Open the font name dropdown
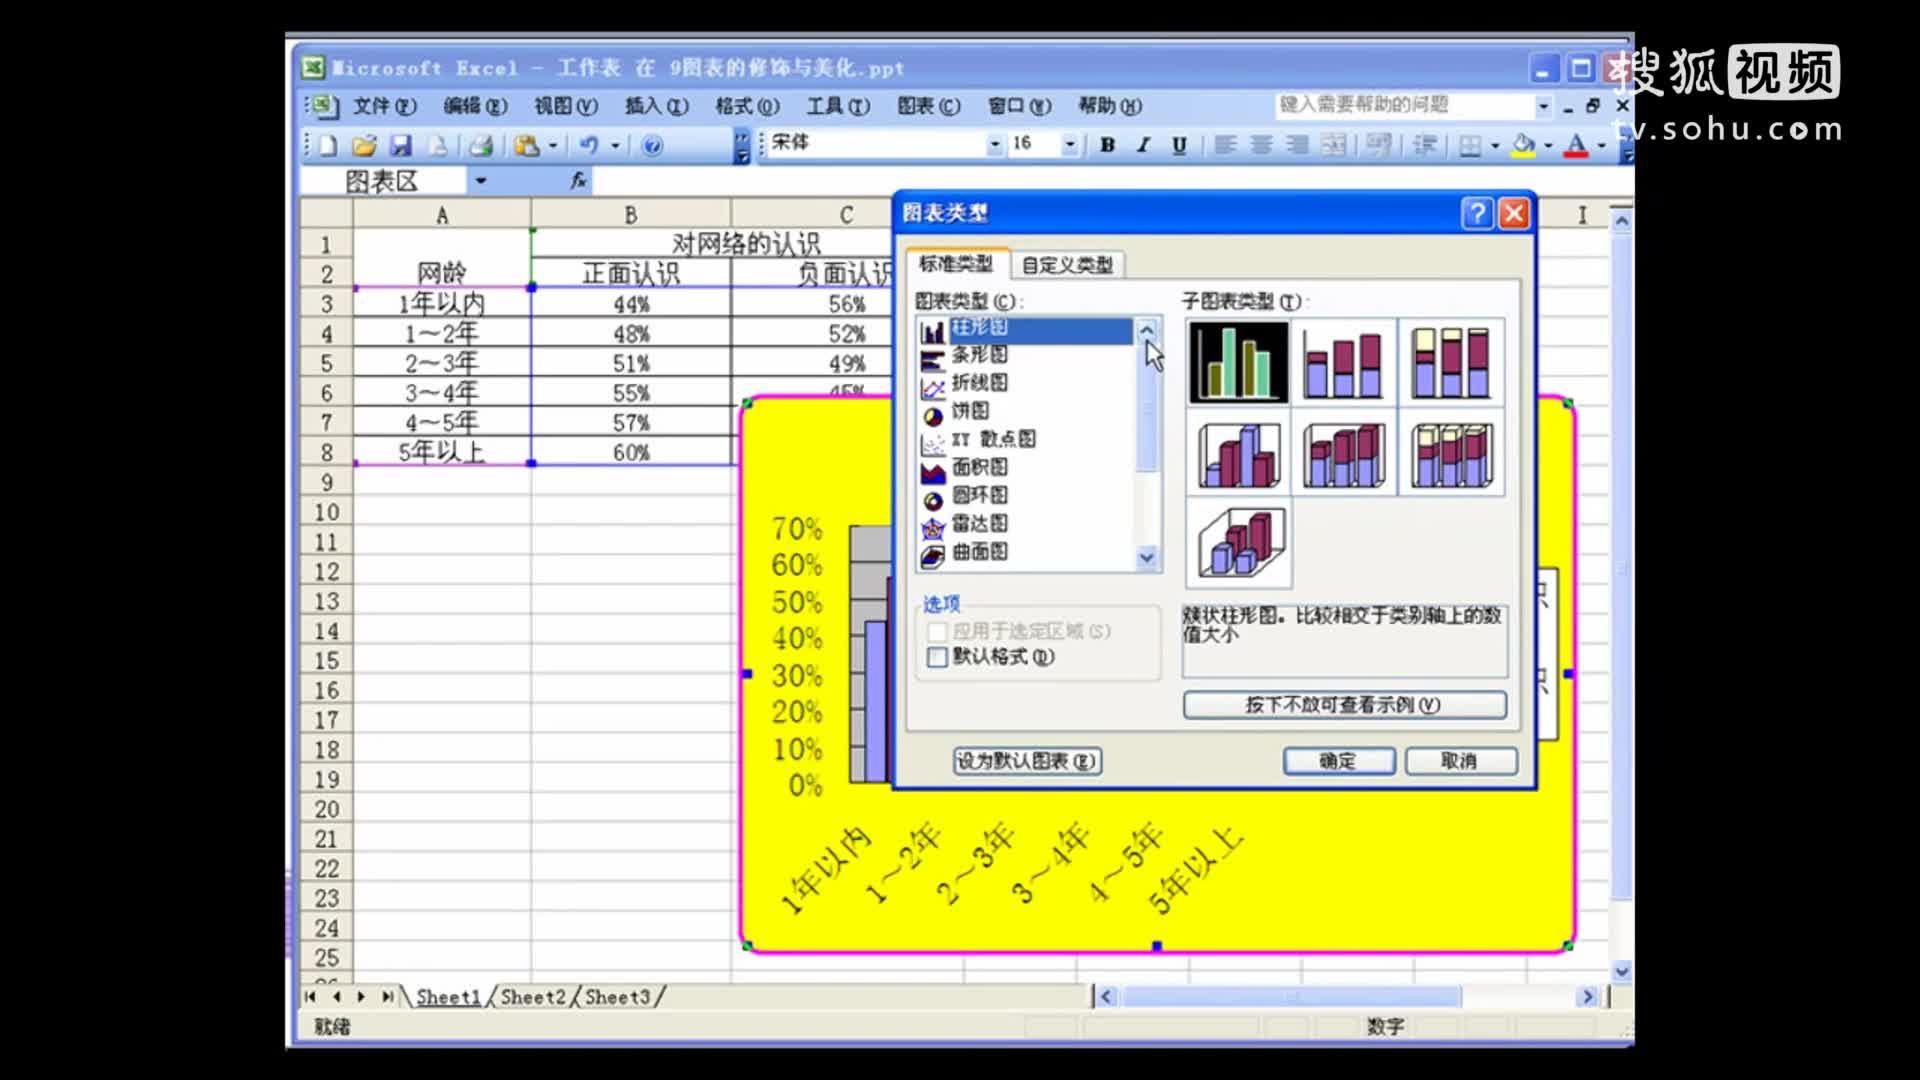The height and width of the screenshot is (1080, 1920). tap(994, 145)
